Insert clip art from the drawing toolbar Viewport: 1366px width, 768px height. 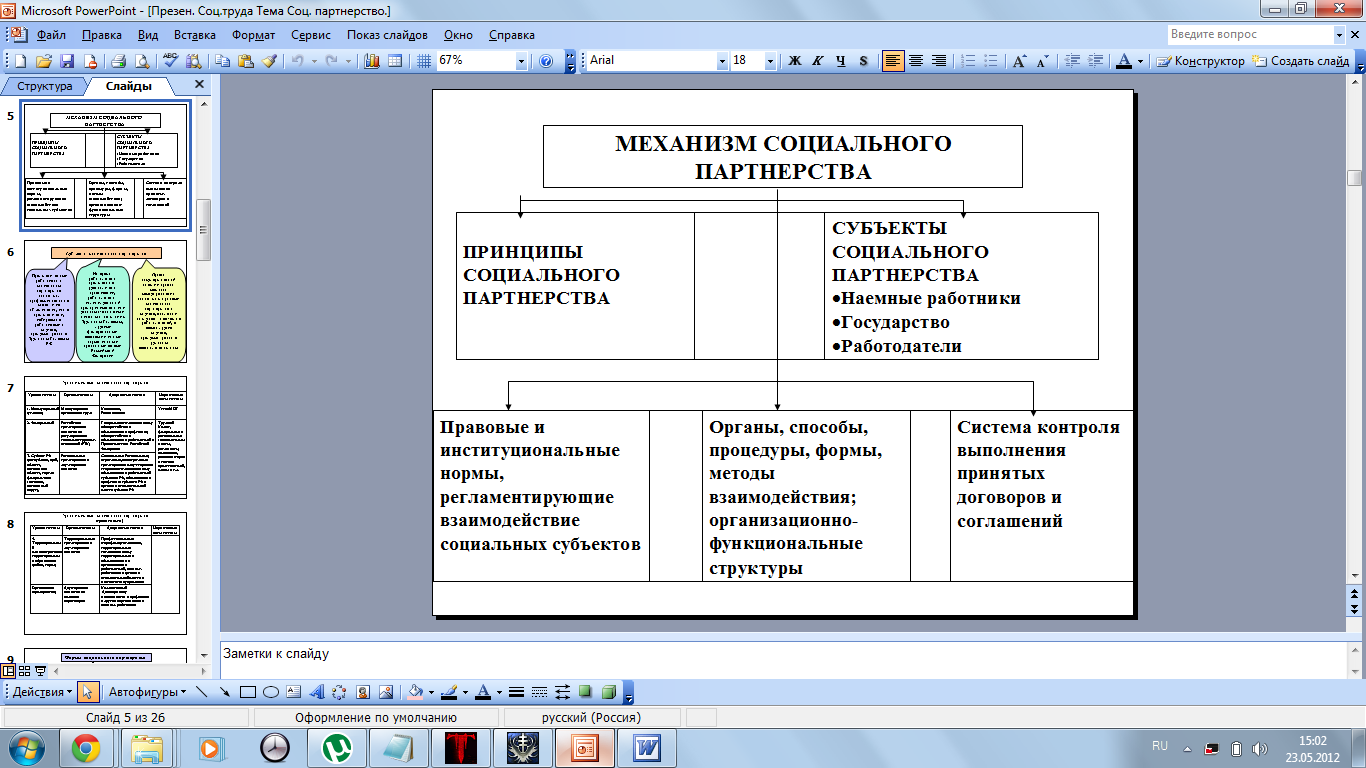363,692
